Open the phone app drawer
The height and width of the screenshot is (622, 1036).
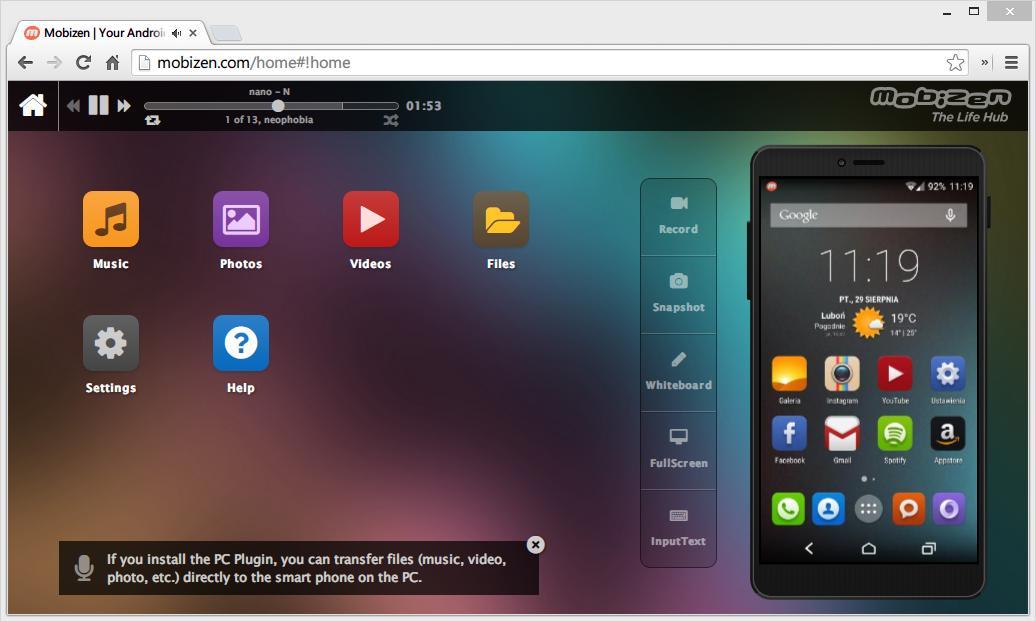coord(868,509)
